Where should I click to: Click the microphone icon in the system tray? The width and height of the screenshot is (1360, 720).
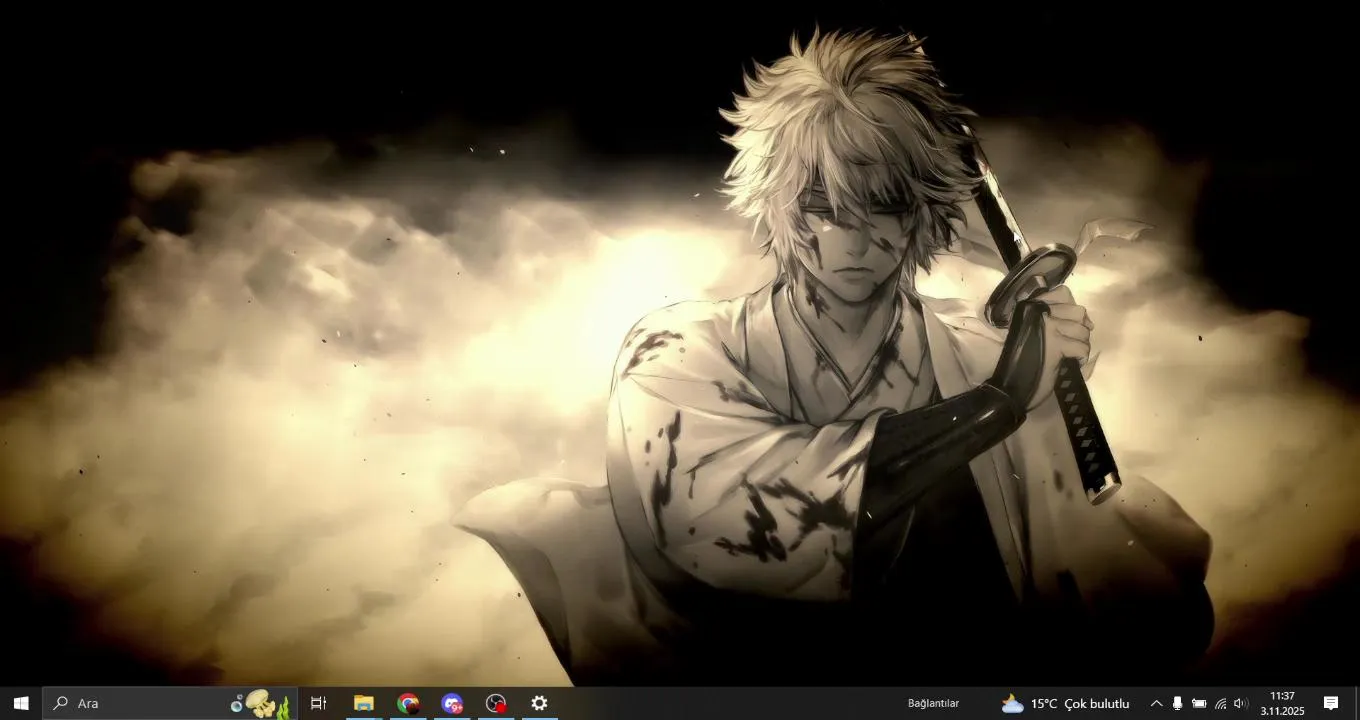(x=1178, y=703)
